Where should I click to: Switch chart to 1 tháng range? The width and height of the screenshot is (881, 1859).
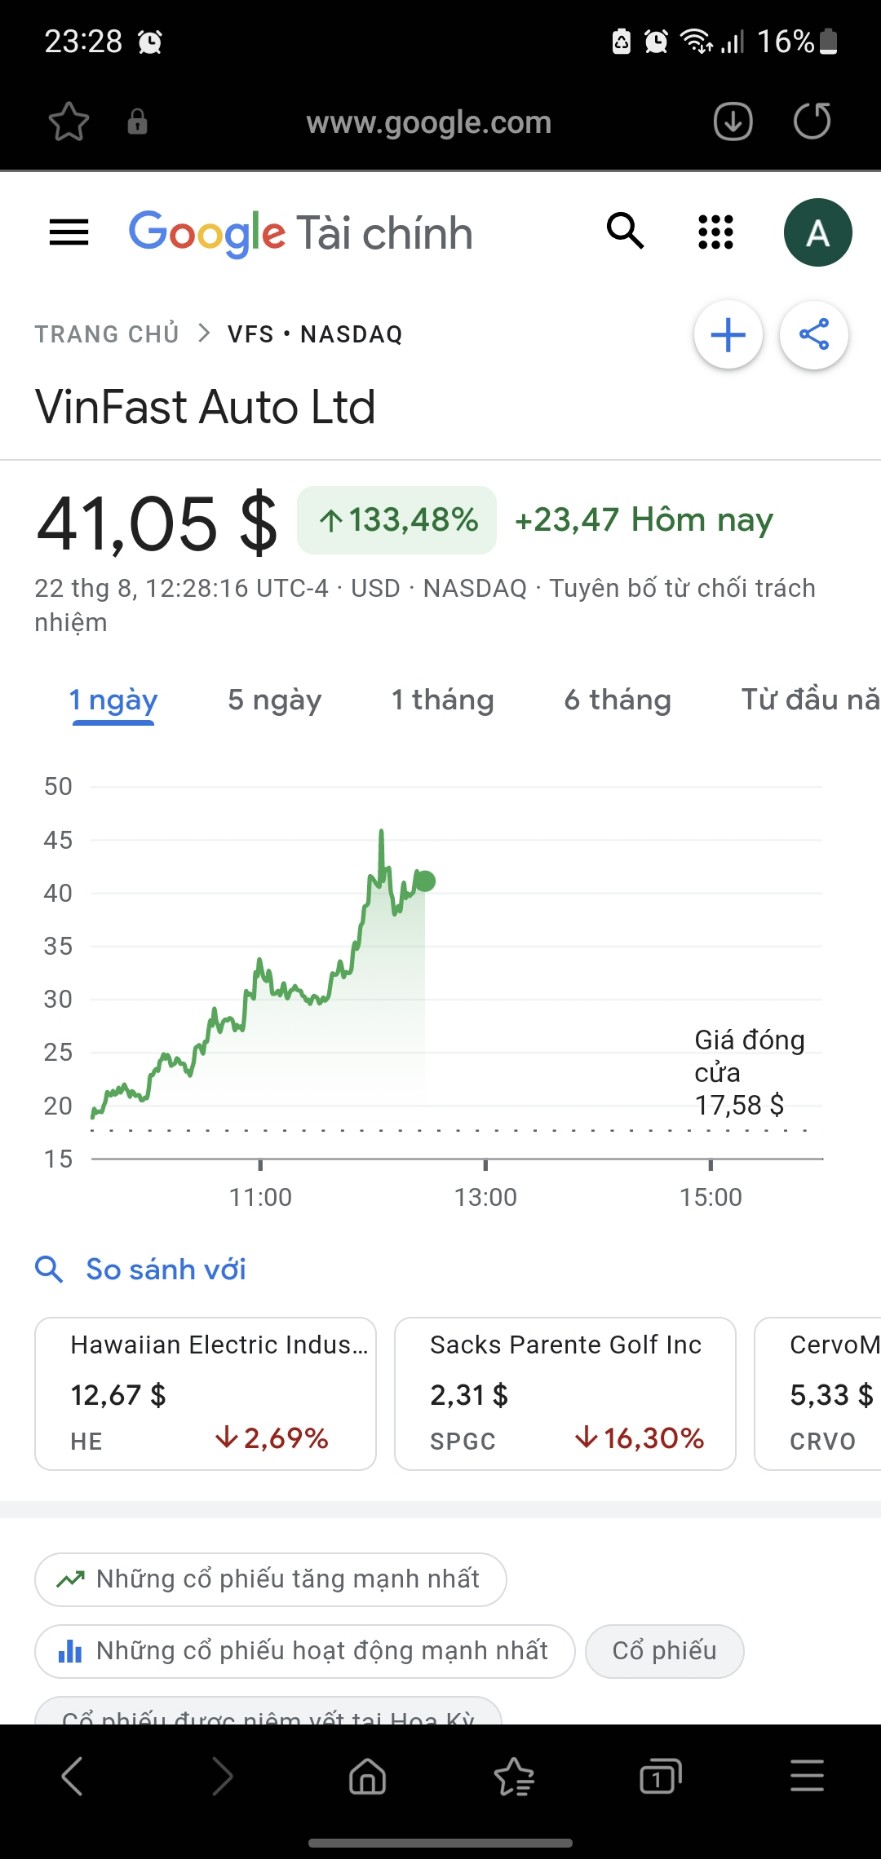tap(442, 700)
